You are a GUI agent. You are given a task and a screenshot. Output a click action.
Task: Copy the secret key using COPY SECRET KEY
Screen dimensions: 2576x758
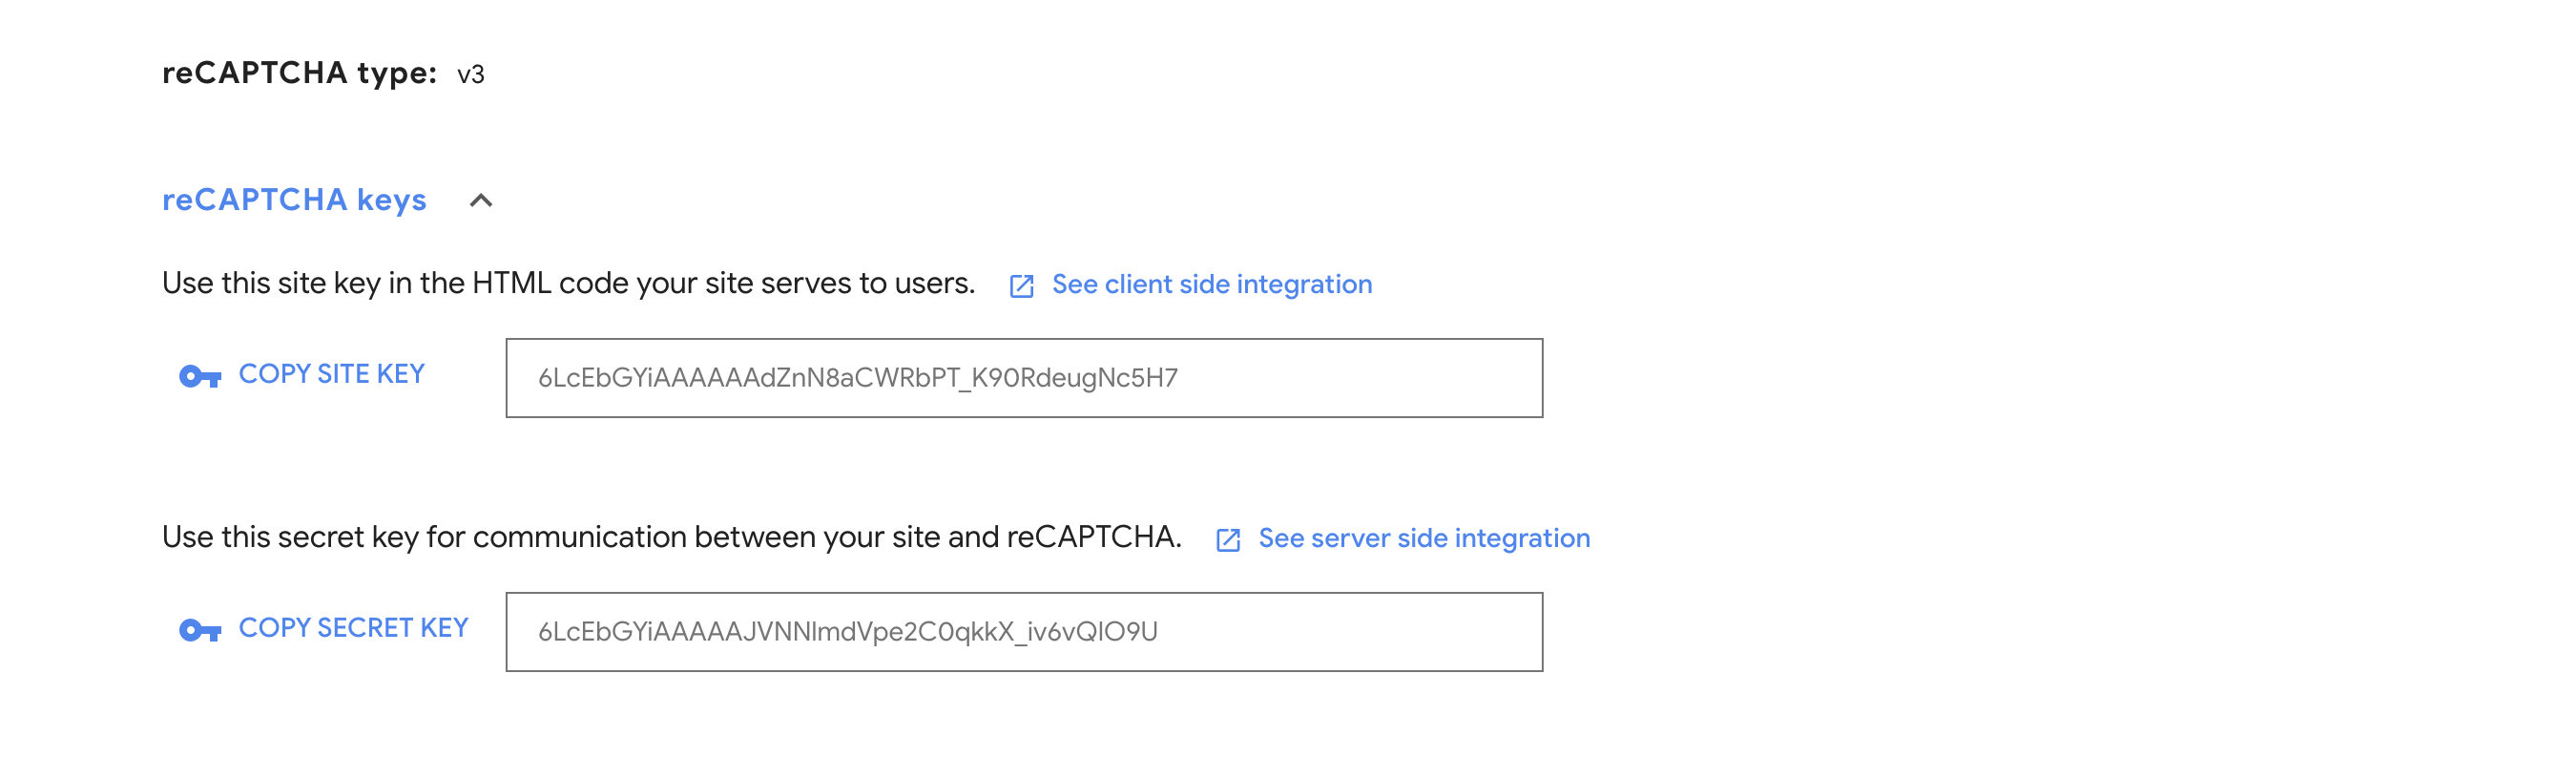pos(353,628)
